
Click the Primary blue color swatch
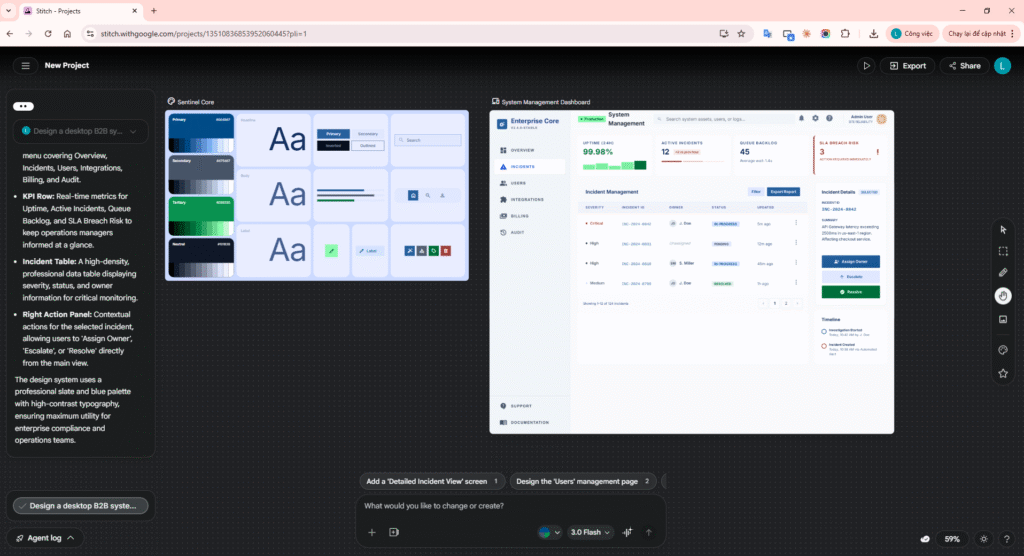coord(201,135)
